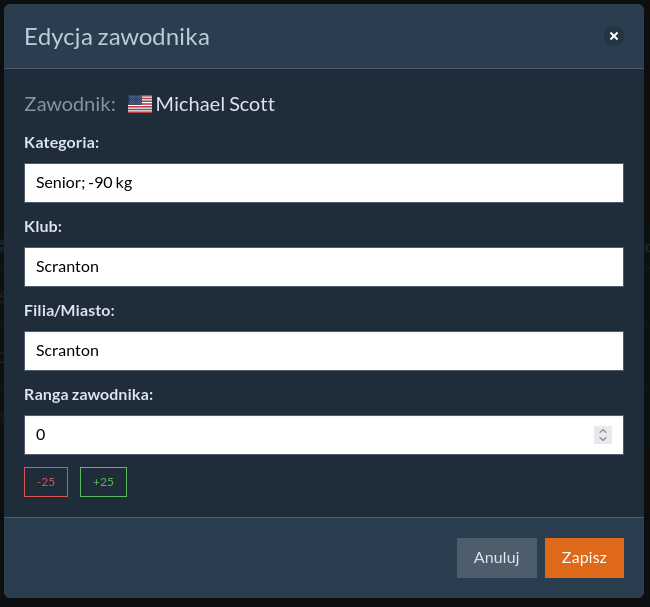
Task: Close the Edycja zawodnika dialog
Action: pos(614,36)
